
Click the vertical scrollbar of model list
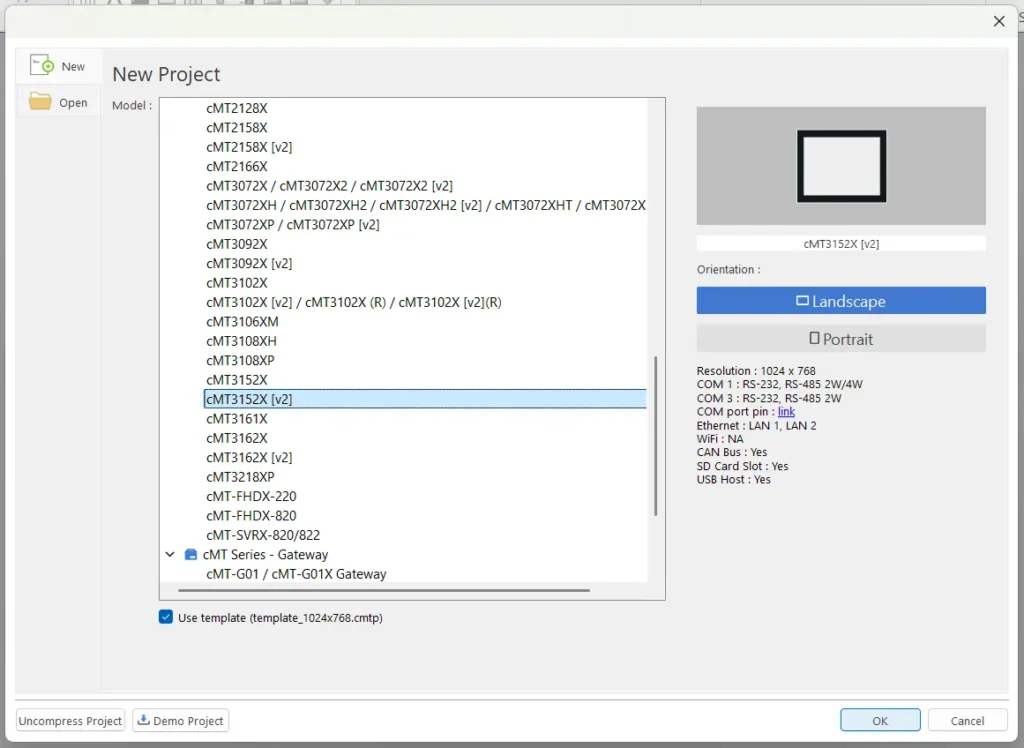pyautogui.click(x=656, y=435)
